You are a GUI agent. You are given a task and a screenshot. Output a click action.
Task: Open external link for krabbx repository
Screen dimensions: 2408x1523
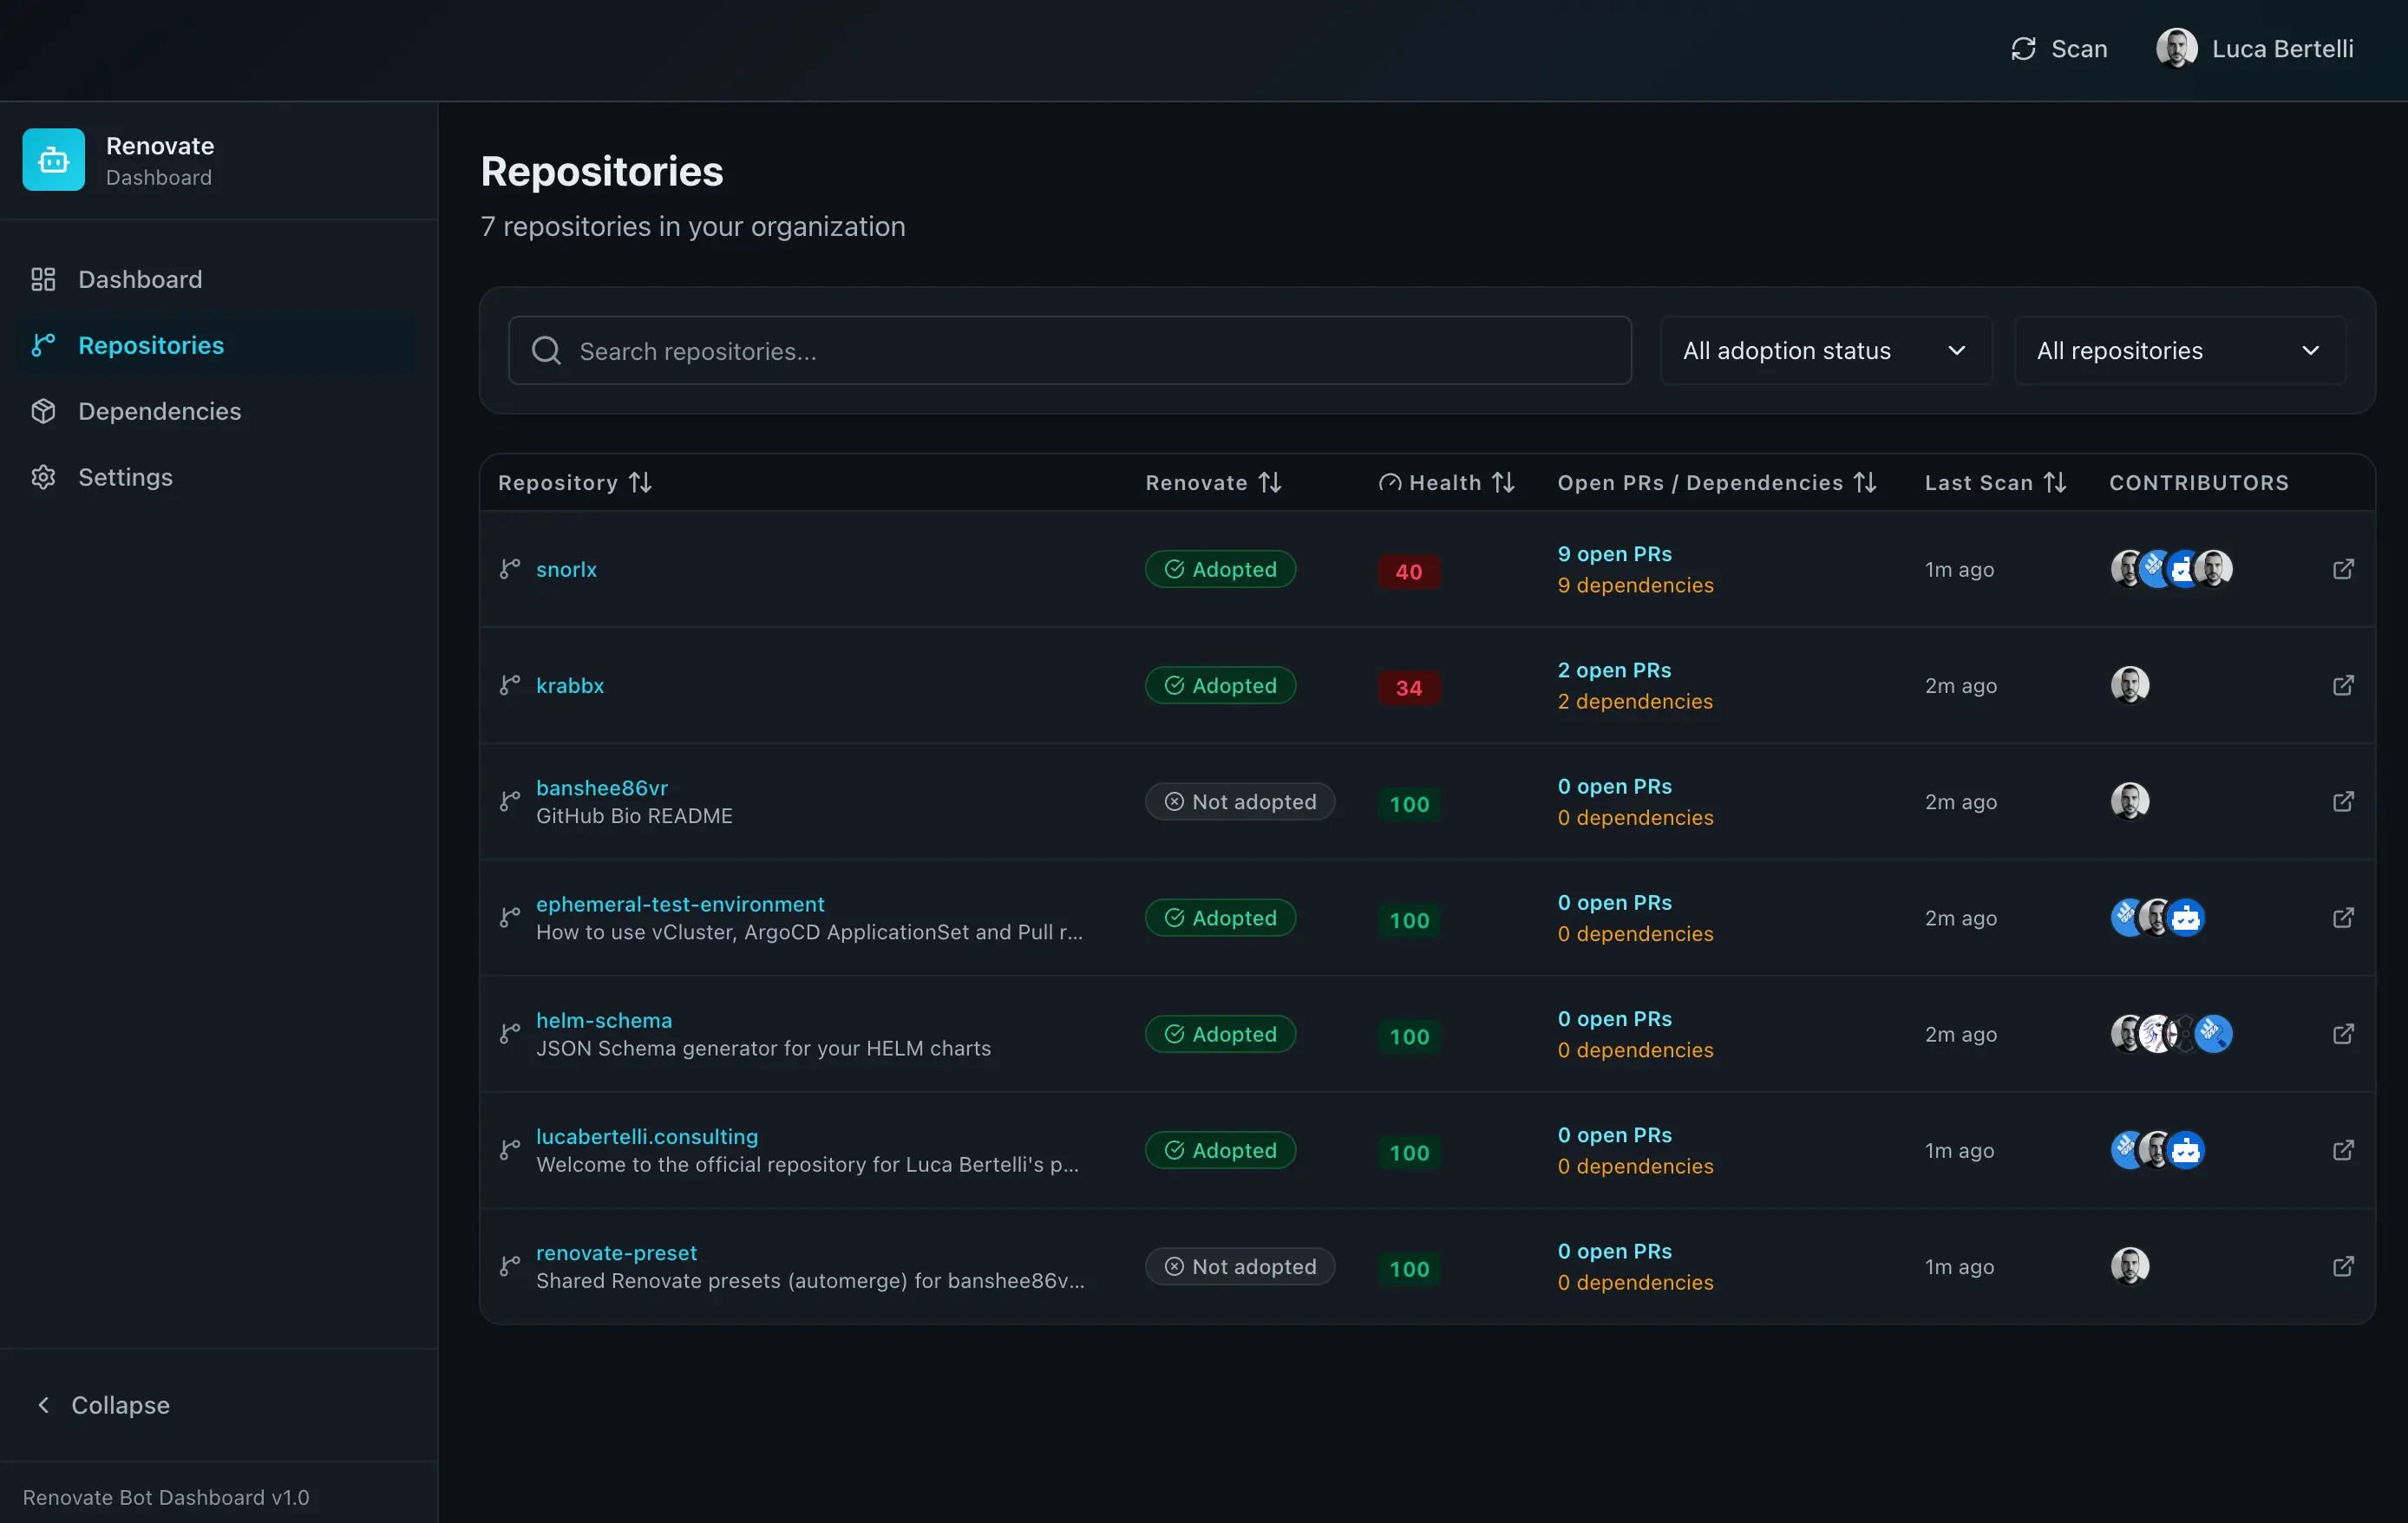[2343, 685]
